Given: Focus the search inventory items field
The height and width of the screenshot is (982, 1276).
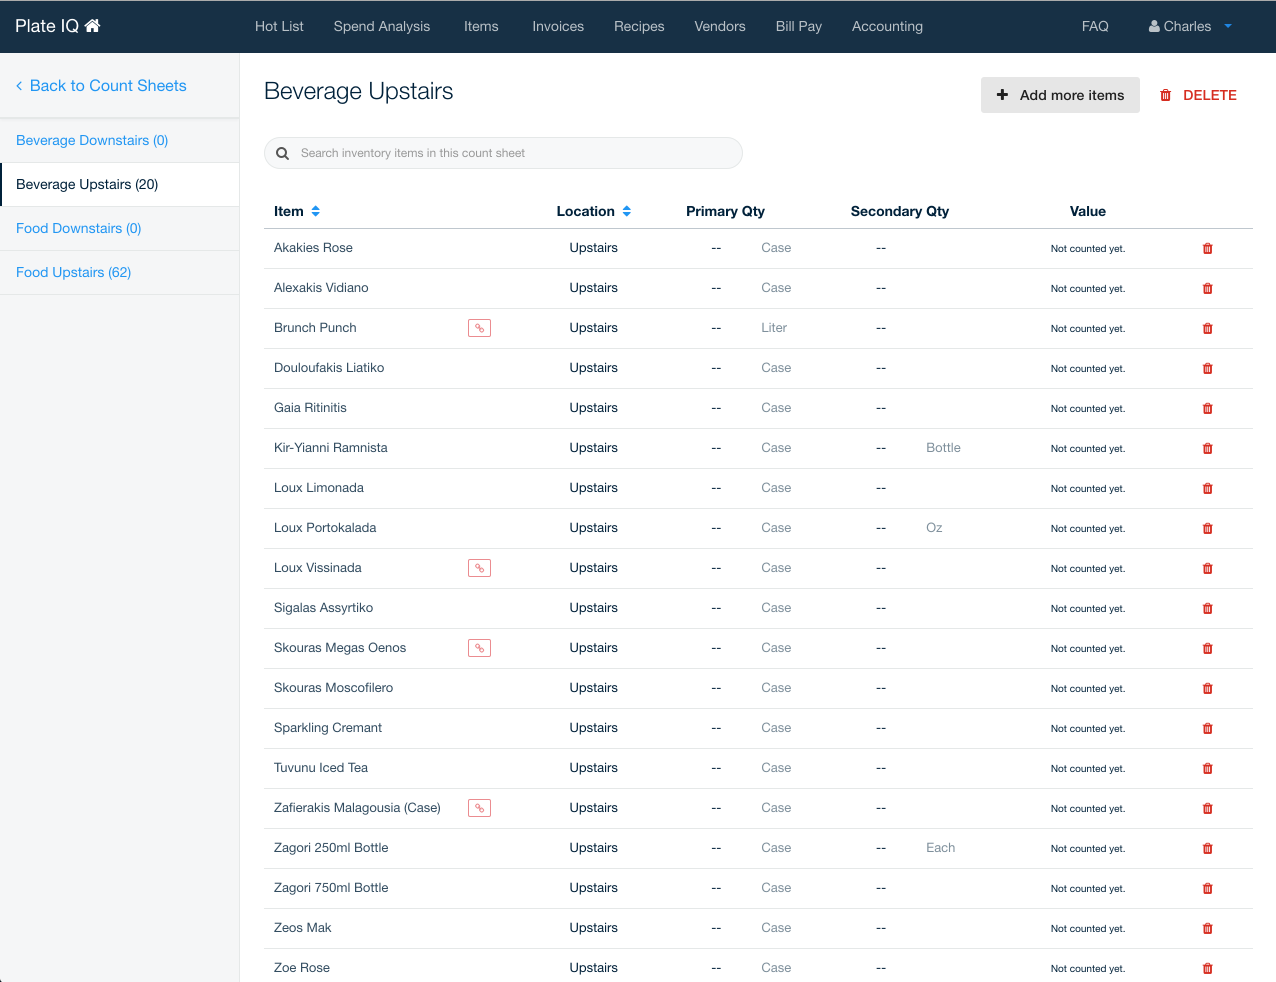Looking at the screenshot, I should tap(503, 153).
